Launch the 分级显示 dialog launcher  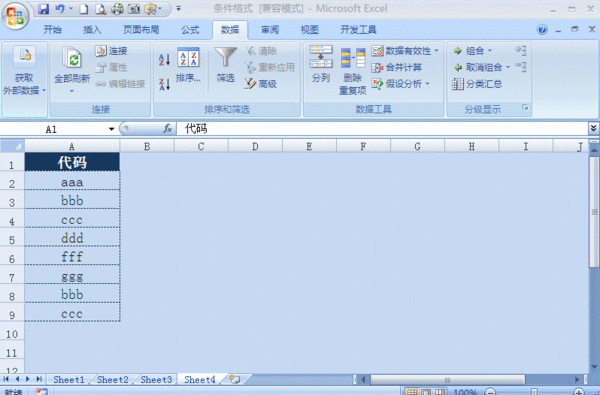click(x=525, y=108)
